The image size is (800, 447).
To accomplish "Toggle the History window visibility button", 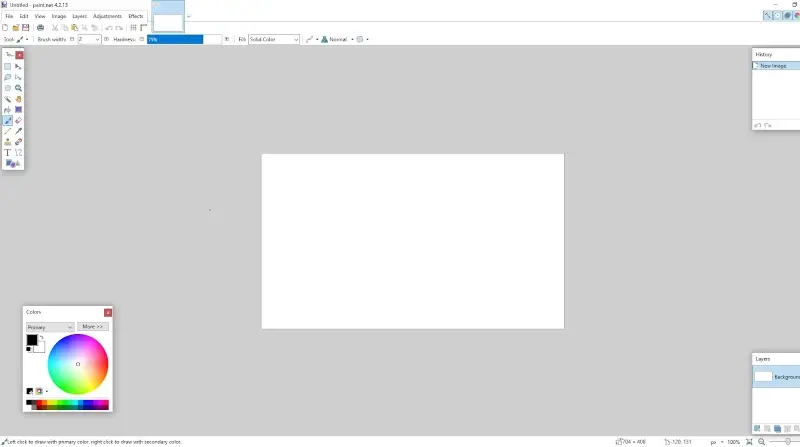I will pyautogui.click(x=777, y=15).
